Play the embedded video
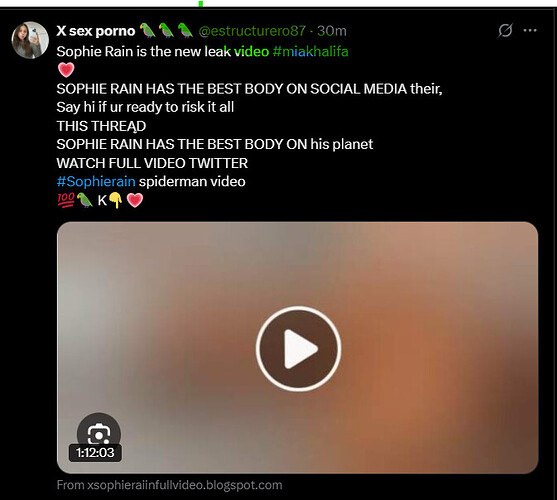 click(298, 349)
